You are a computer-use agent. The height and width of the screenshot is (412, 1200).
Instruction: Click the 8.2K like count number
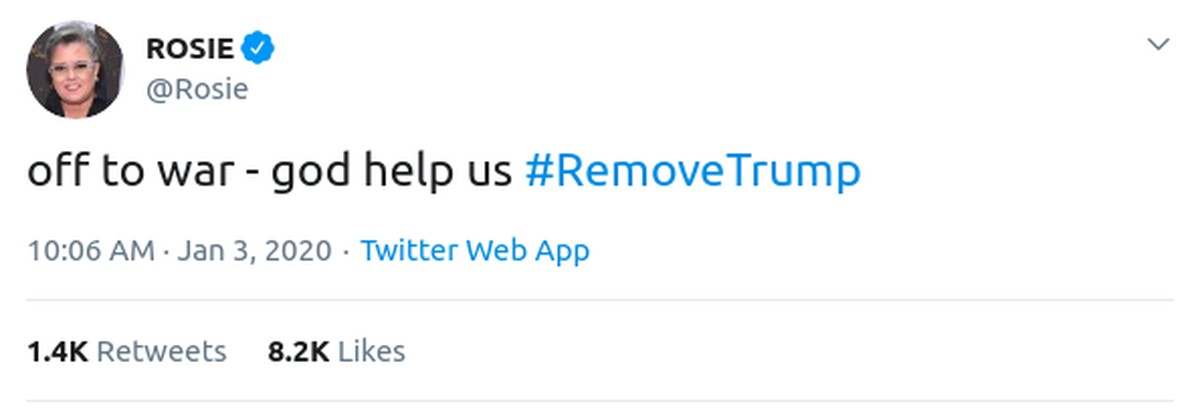click(298, 352)
